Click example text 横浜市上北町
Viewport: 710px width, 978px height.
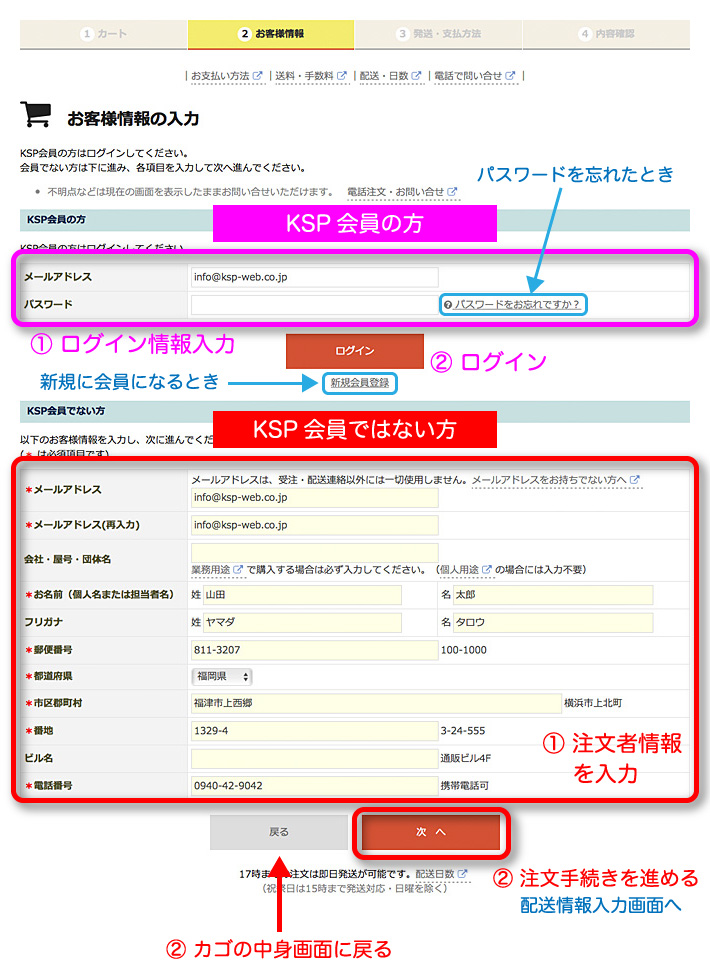click(593, 703)
